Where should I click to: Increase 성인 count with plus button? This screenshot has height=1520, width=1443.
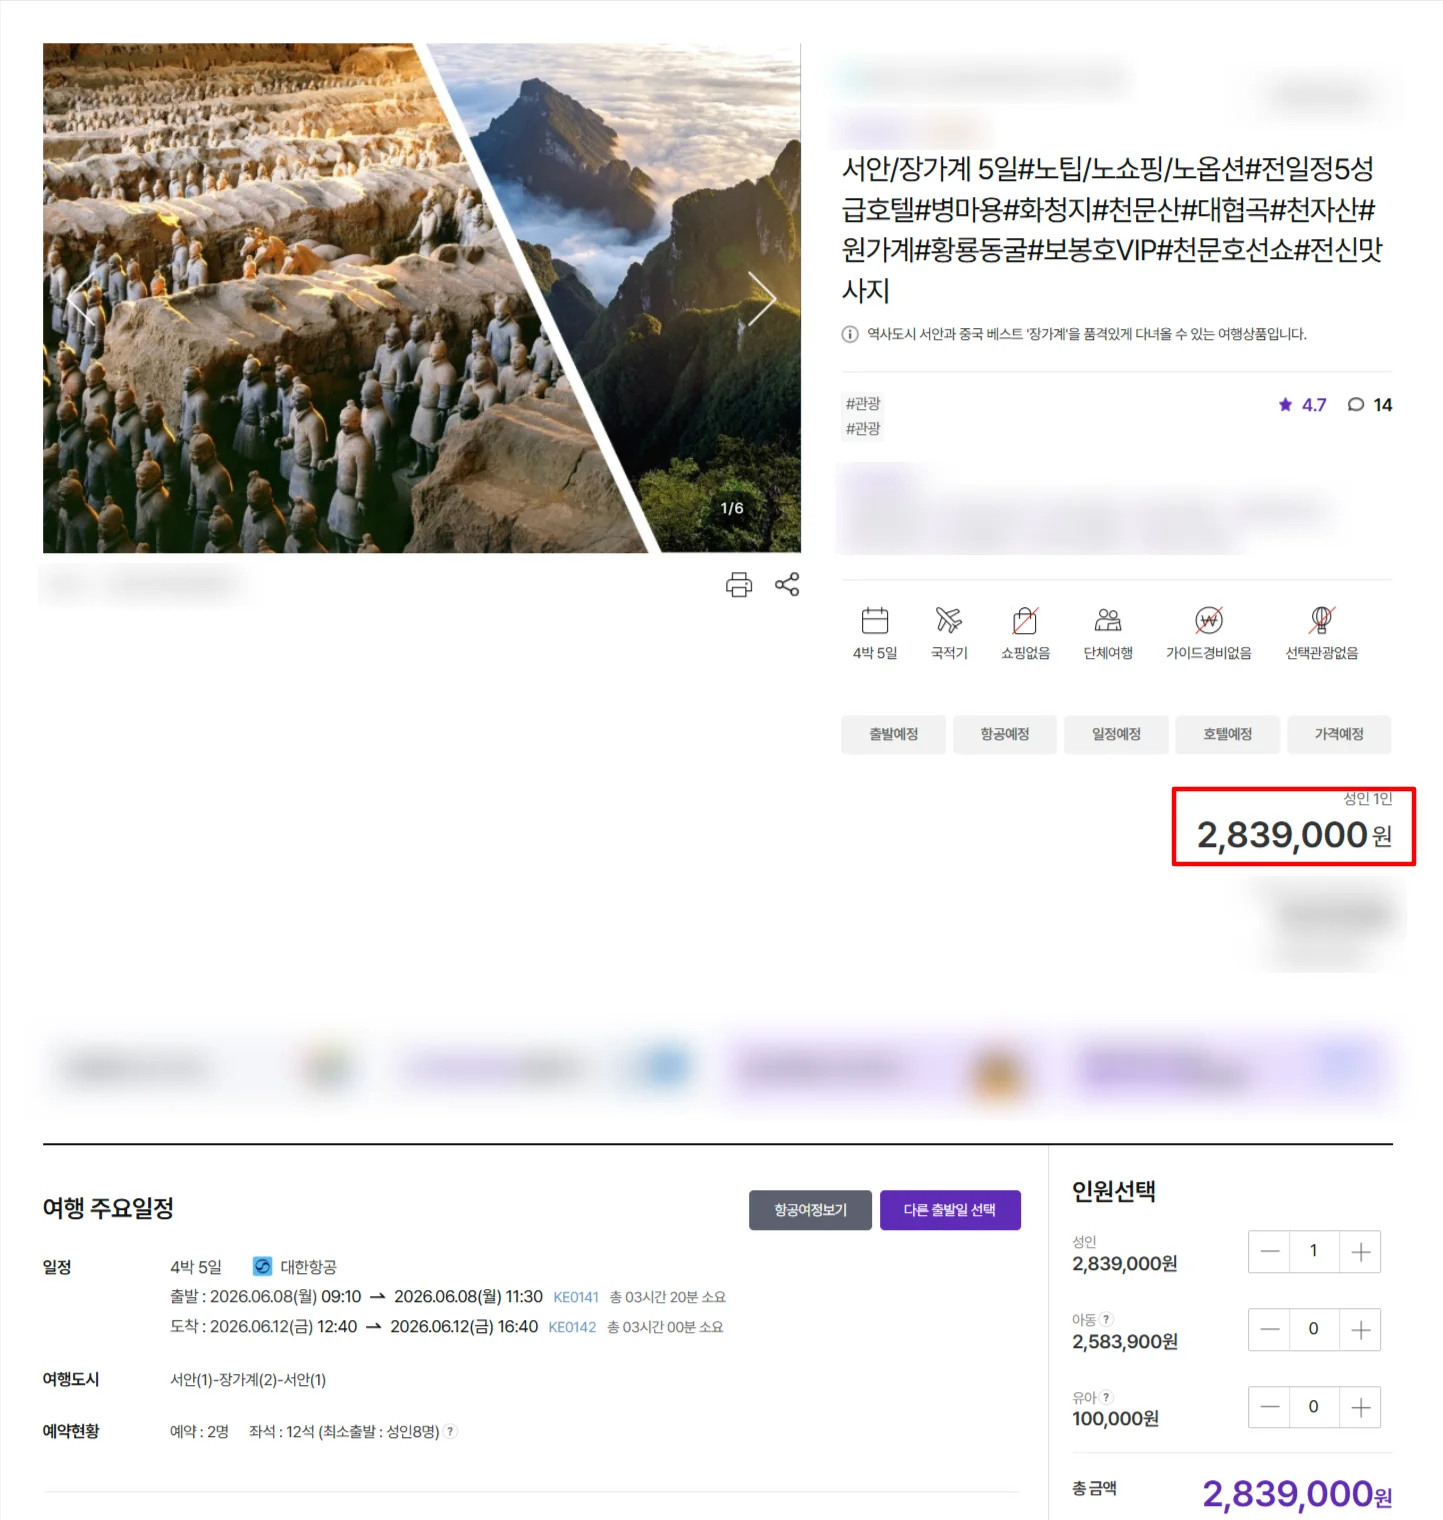(x=1360, y=1252)
